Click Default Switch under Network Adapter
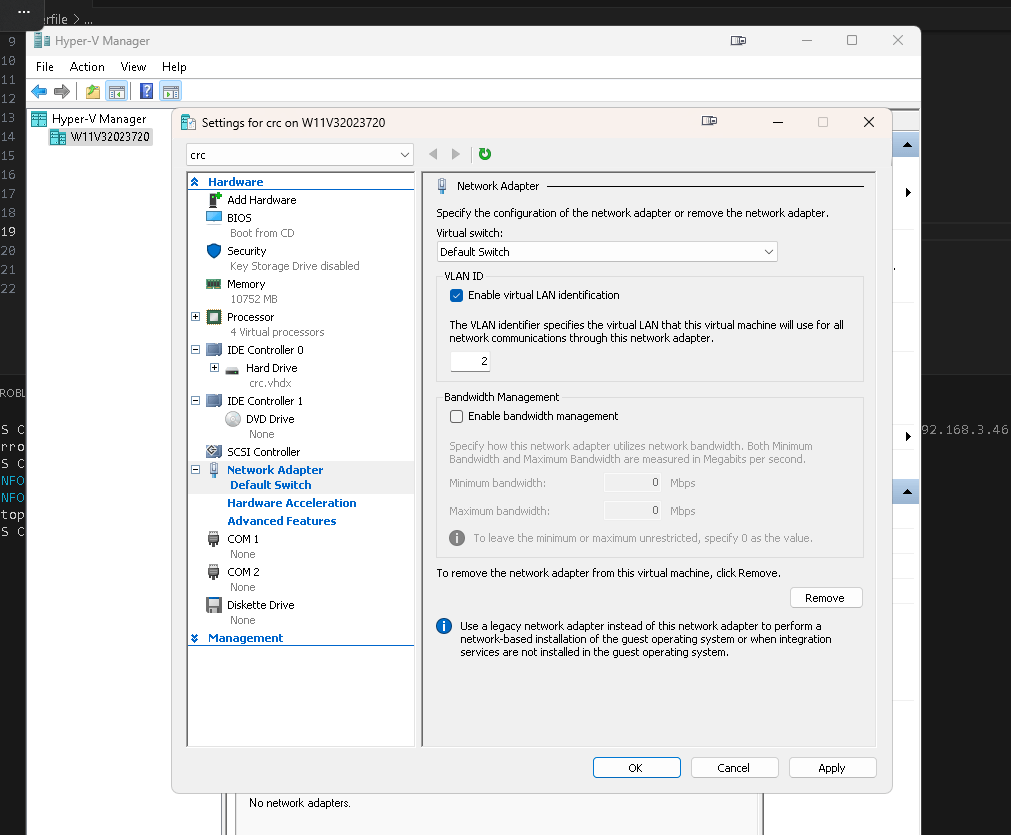Viewport: 1011px width, 835px height. pos(270,485)
